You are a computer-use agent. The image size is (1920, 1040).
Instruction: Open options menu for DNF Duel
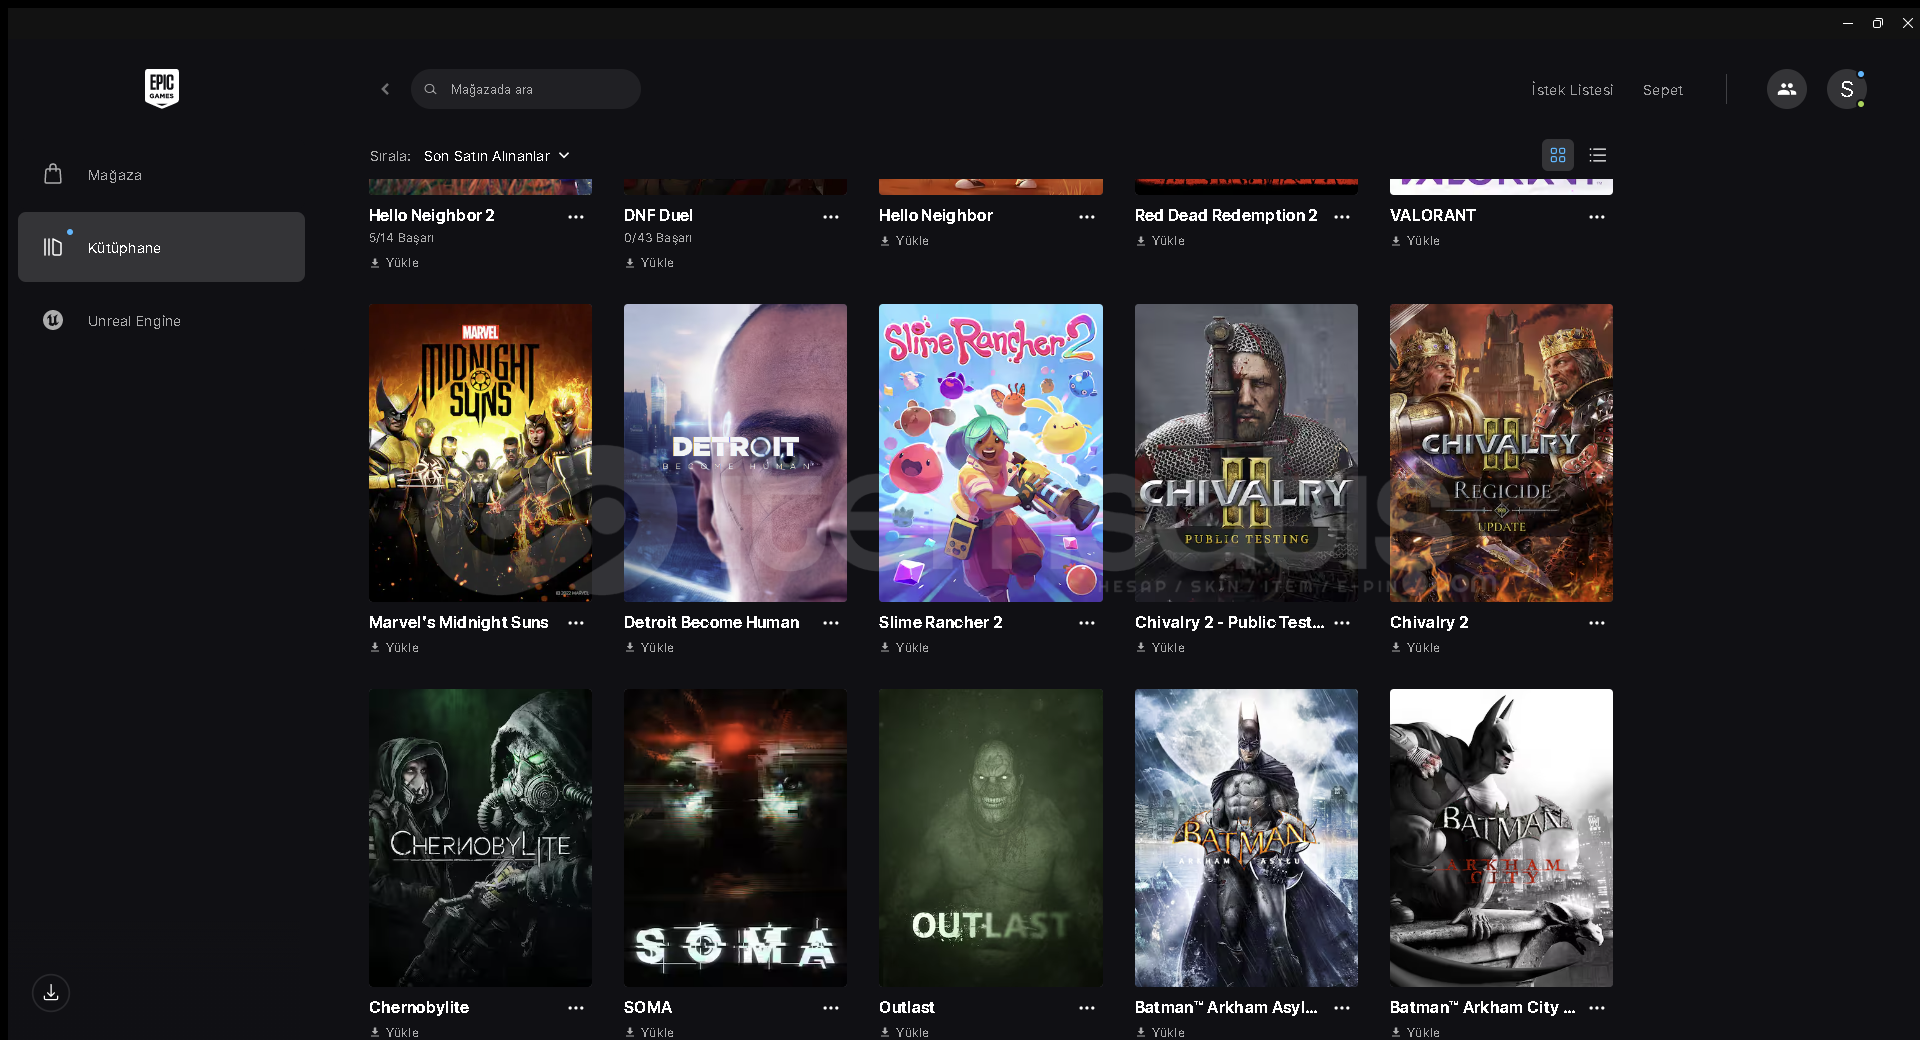831,216
